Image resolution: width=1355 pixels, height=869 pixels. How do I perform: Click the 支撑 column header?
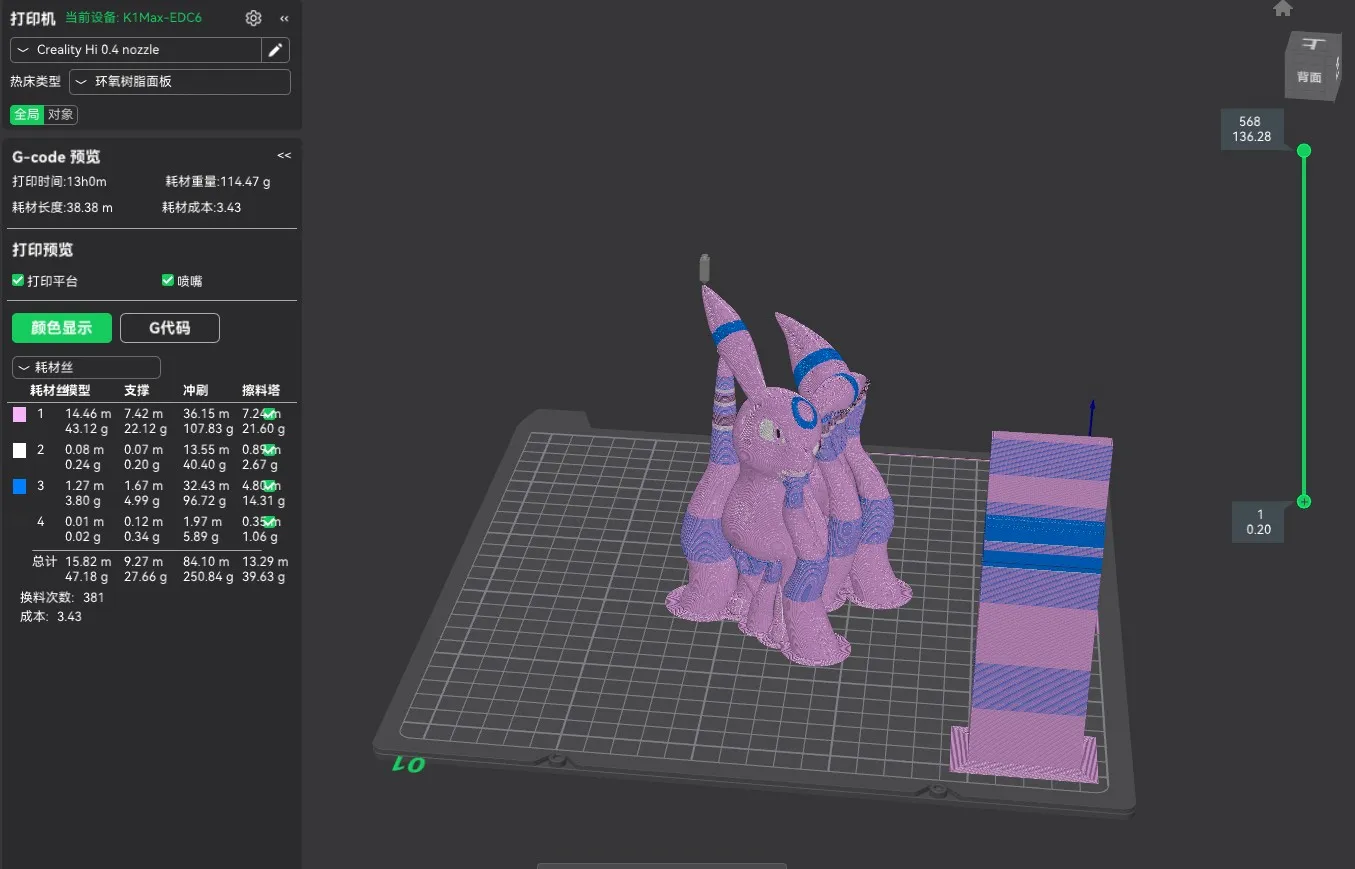137,390
